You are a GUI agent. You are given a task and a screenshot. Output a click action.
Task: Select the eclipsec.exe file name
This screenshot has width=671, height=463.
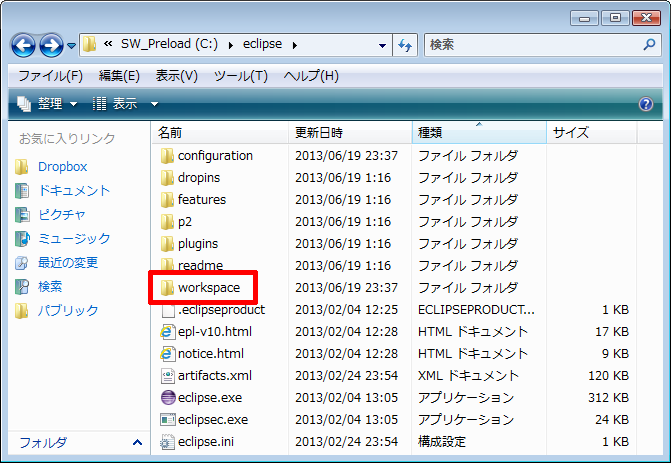pyautogui.click(x=213, y=420)
